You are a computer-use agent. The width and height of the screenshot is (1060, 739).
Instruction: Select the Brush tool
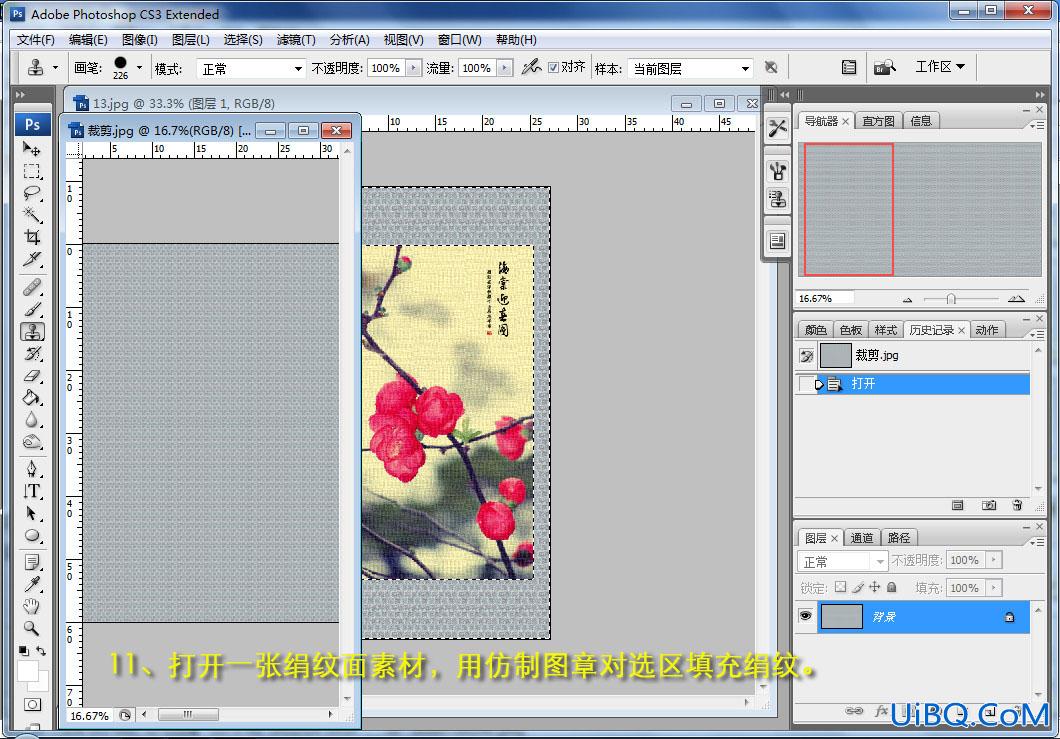tap(32, 310)
